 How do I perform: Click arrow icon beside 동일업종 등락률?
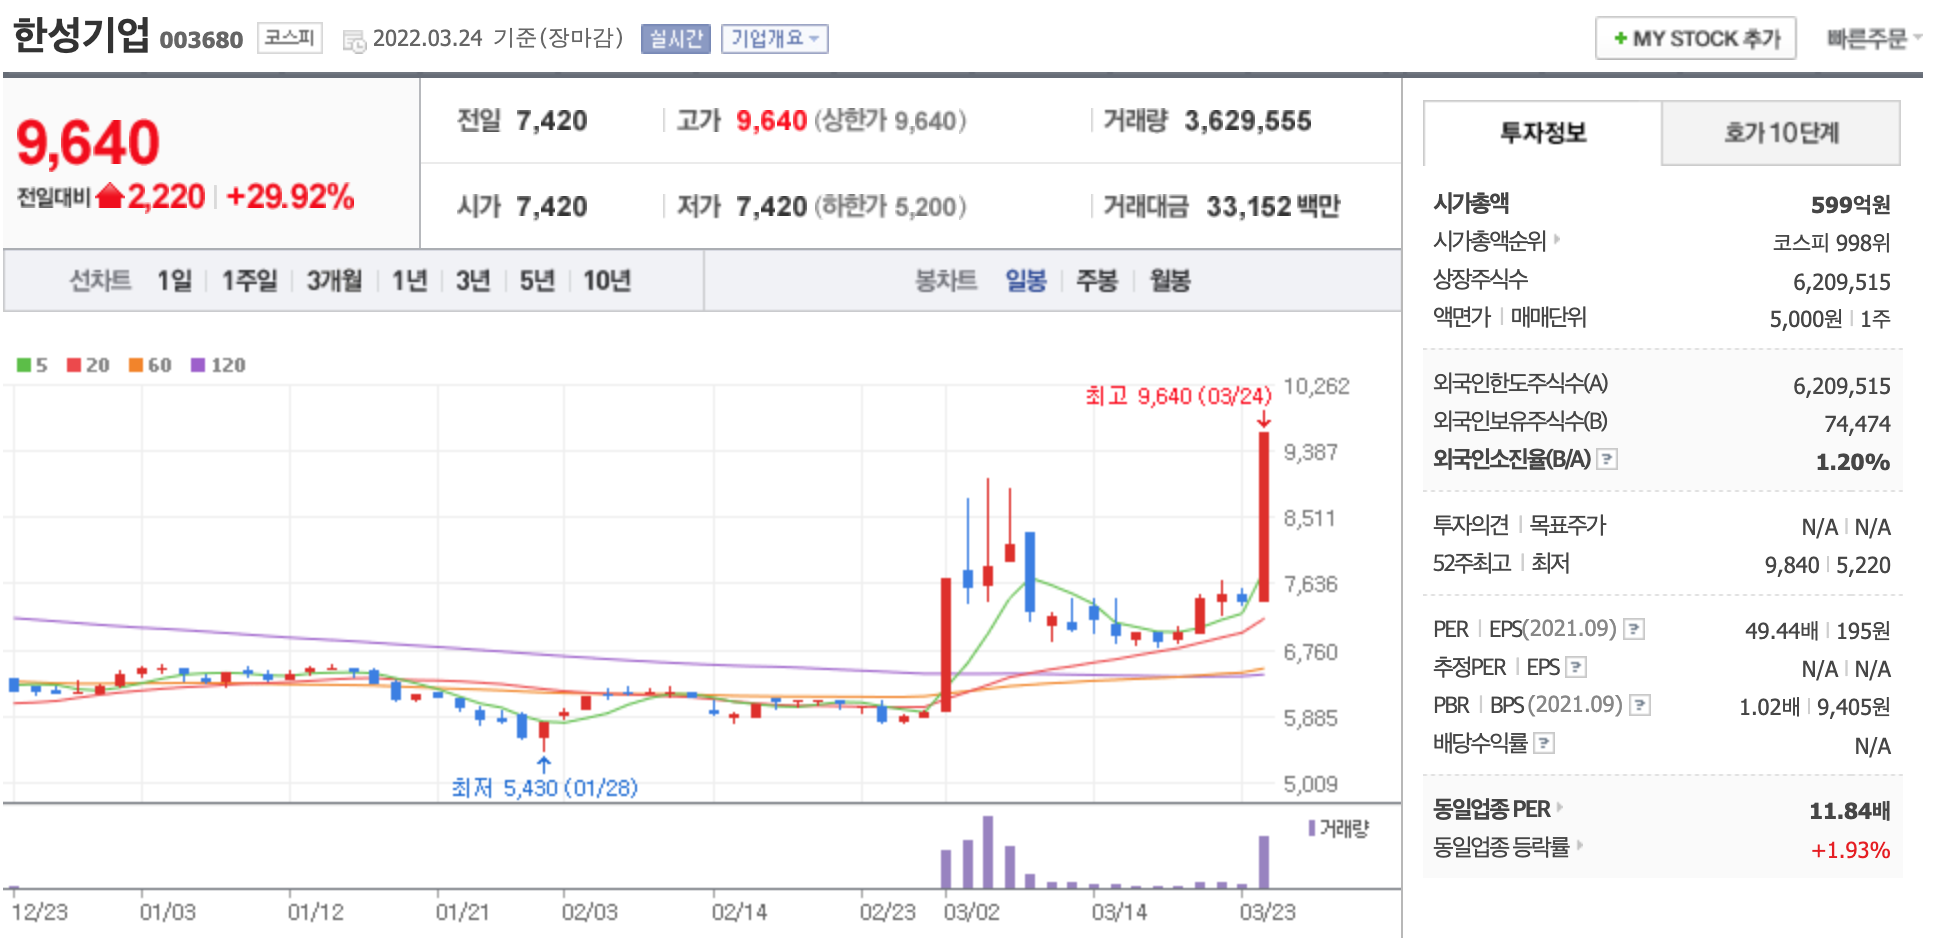tap(1580, 846)
